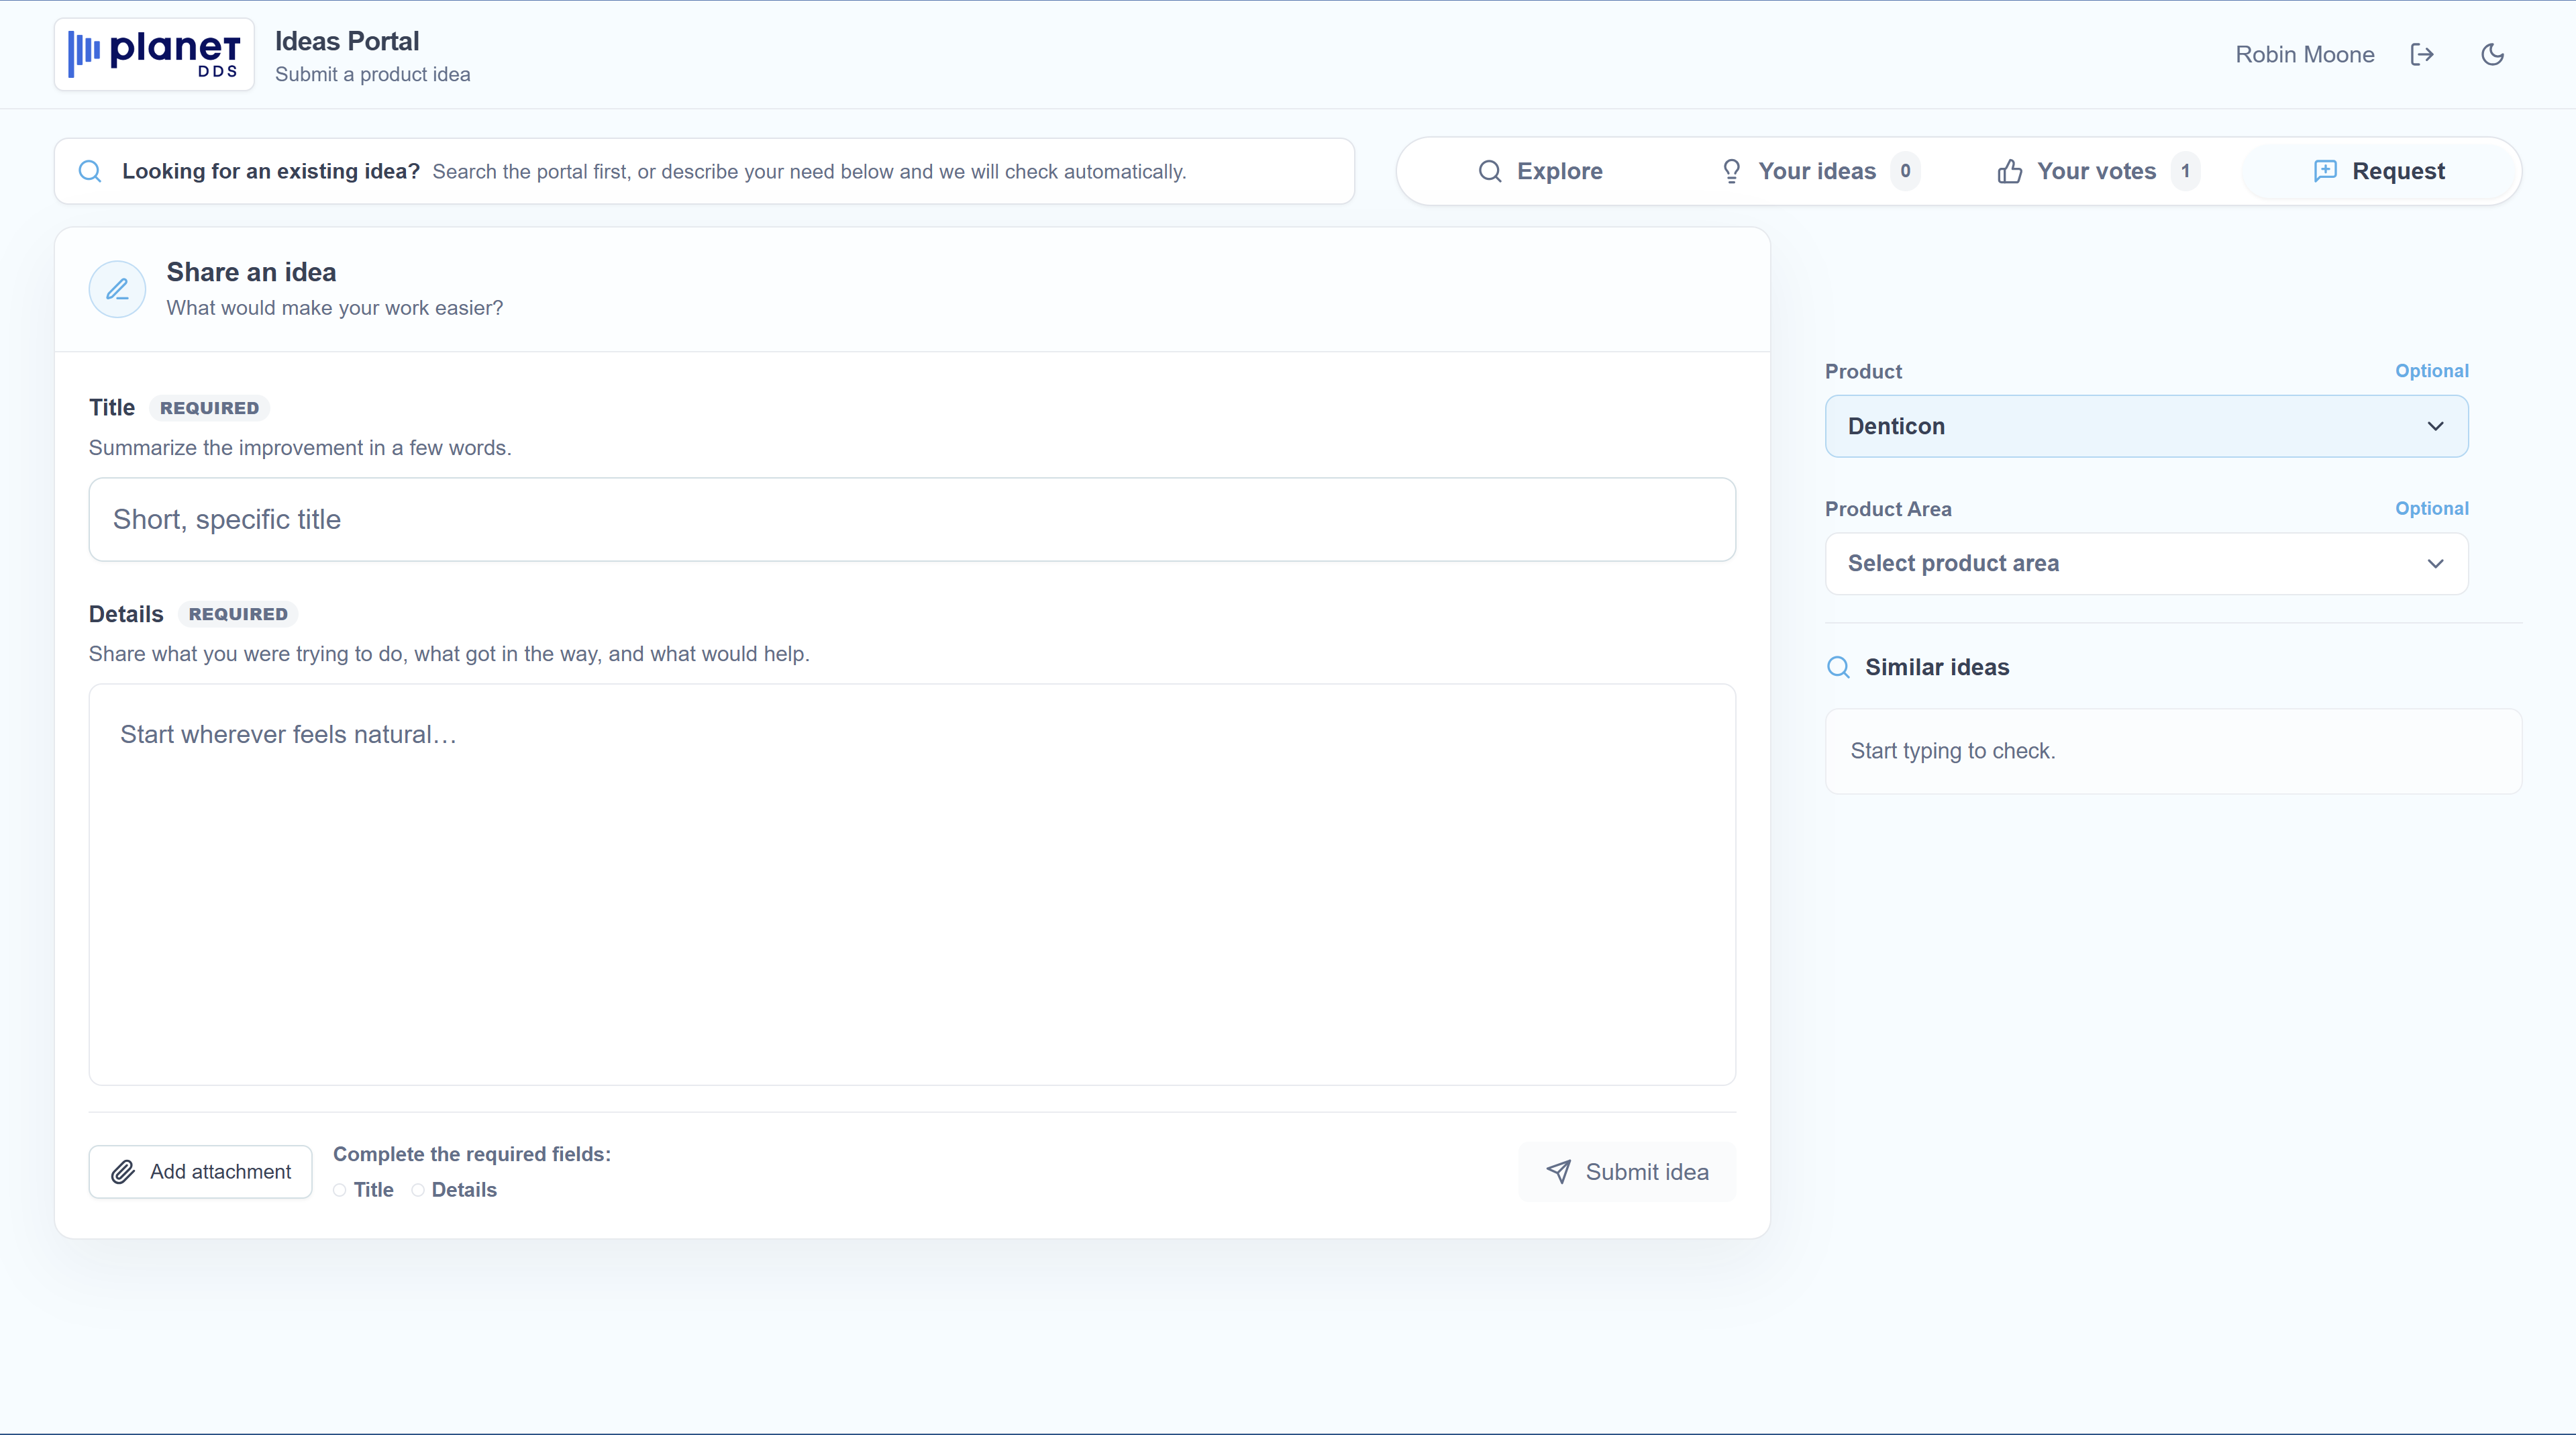Image resolution: width=2576 pixels, height=1435 pixels.
Task: Click the Your votes count badge
Action: click(x=2185, y=171)
